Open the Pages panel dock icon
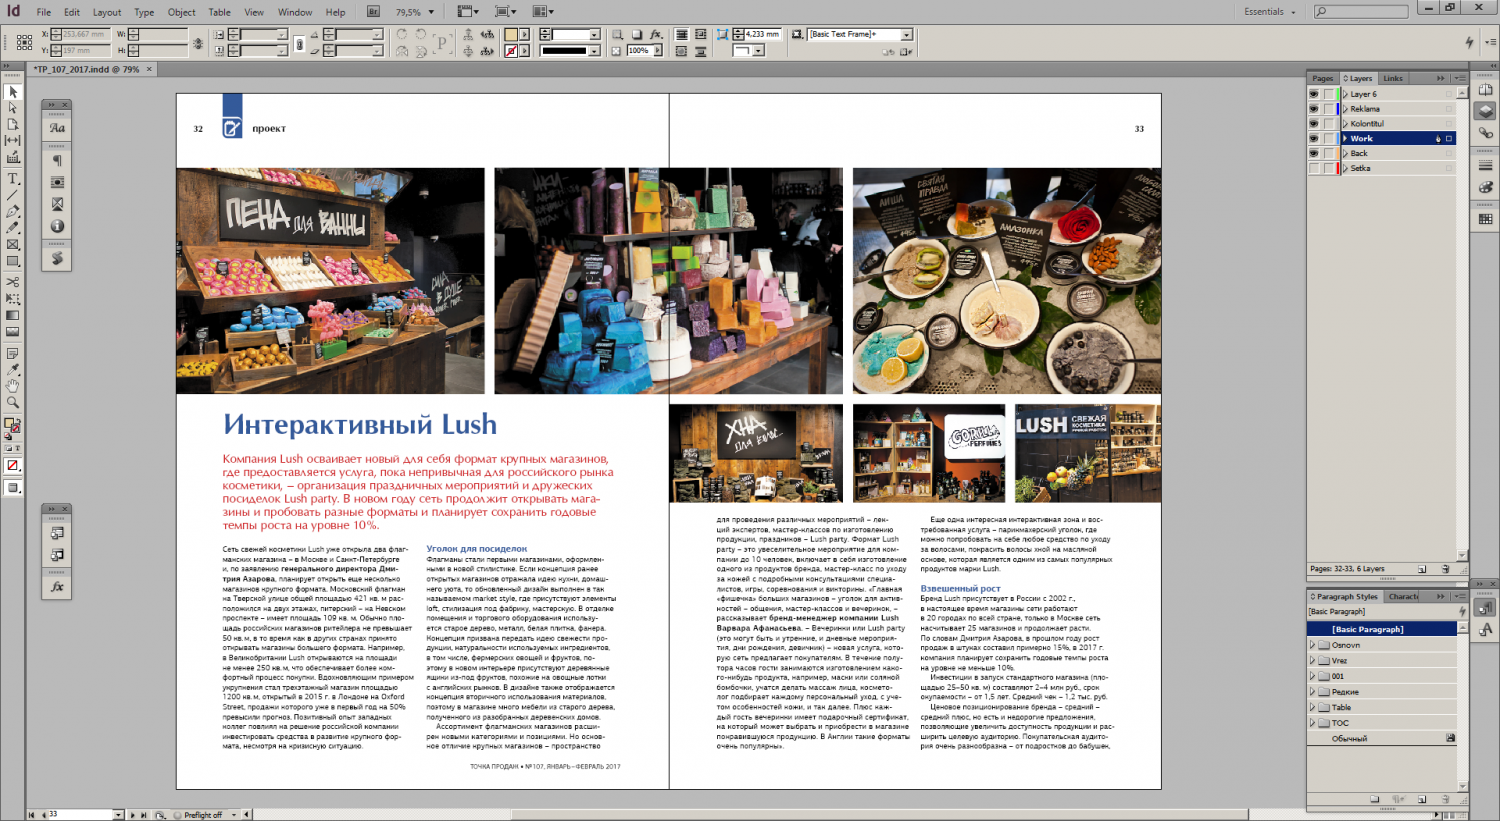 tap(1486, 90)
